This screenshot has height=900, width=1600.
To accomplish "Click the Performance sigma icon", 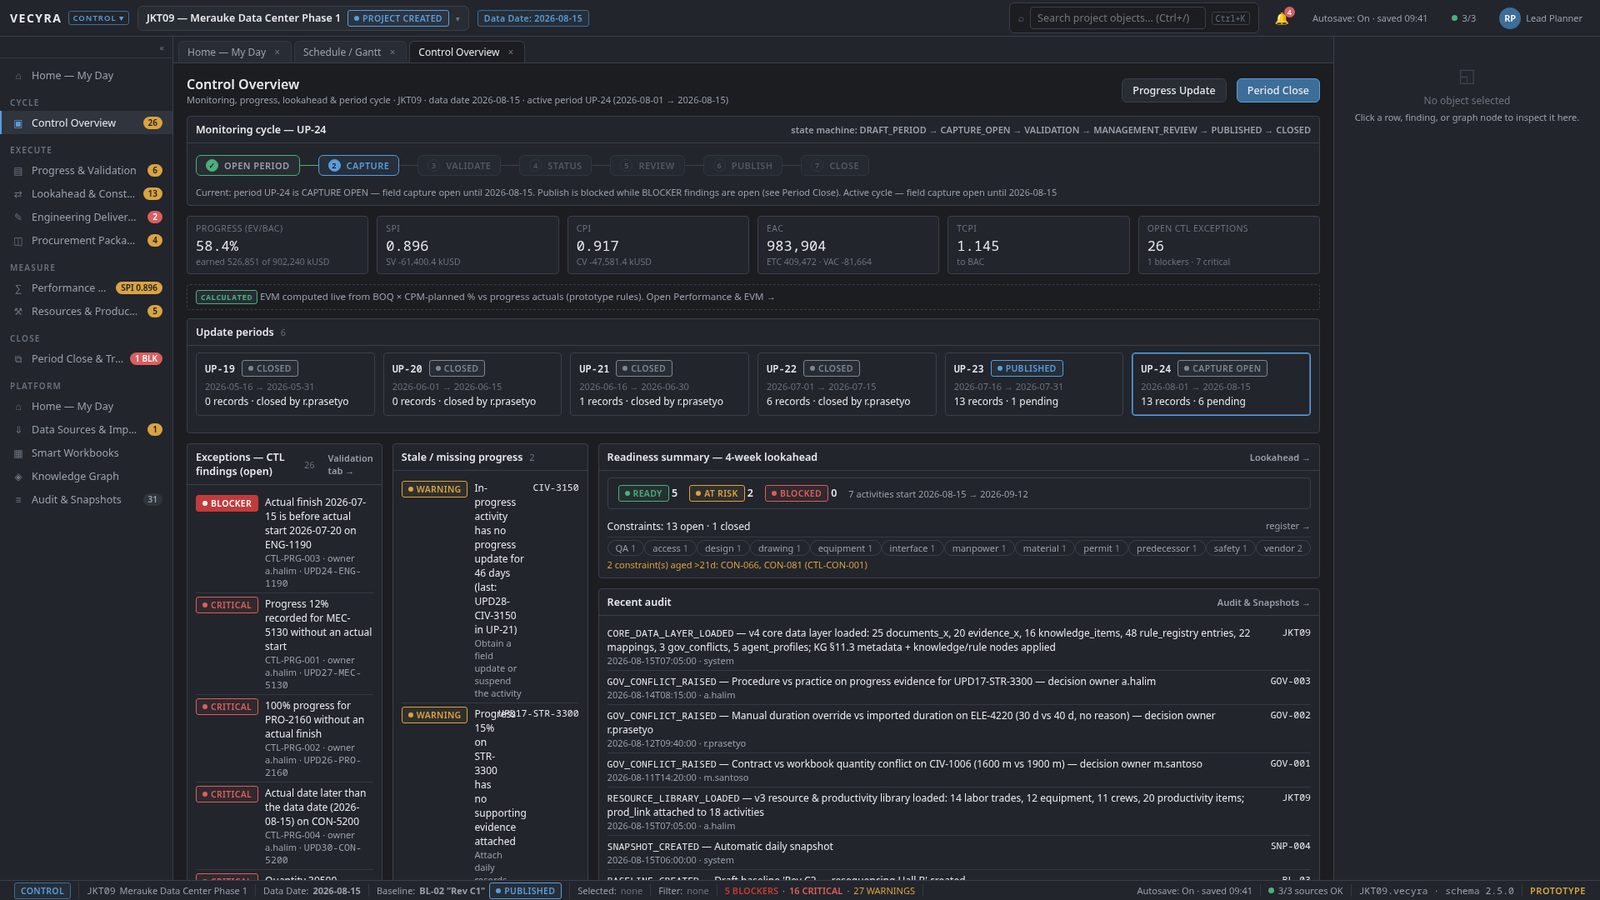I will click(18, 288).
